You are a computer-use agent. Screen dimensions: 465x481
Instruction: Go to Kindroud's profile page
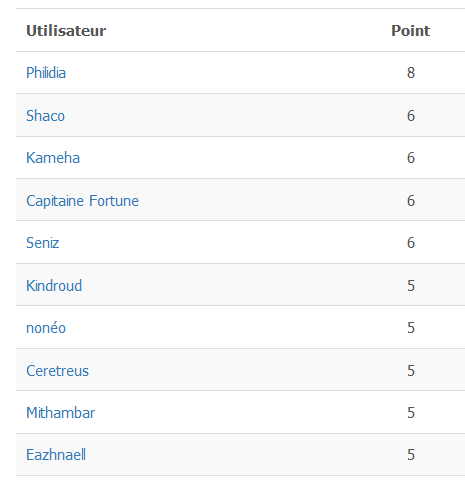(x=54, y=286)
